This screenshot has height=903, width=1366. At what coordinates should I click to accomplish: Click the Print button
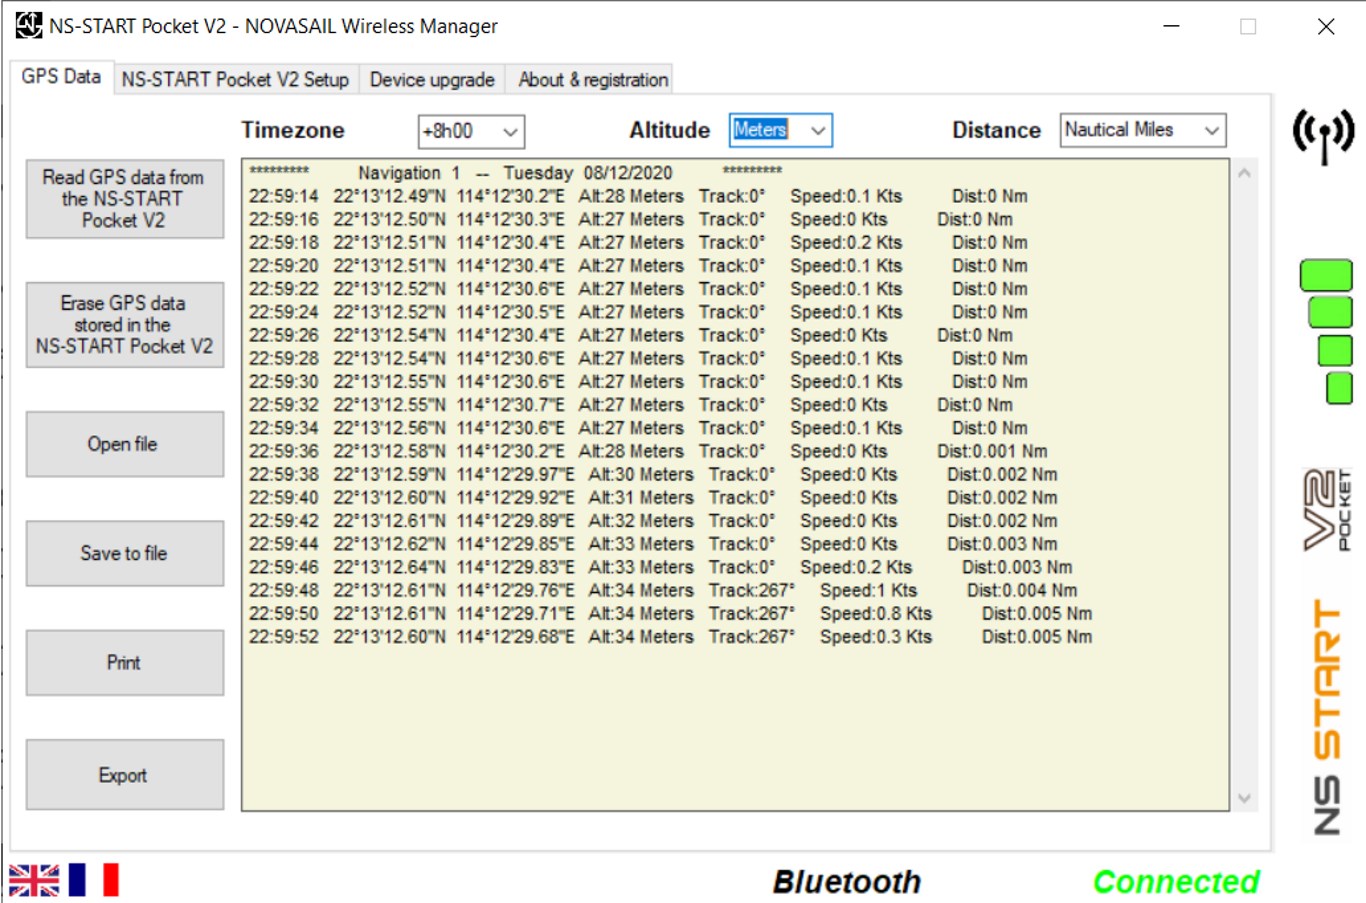click(125, 663)
